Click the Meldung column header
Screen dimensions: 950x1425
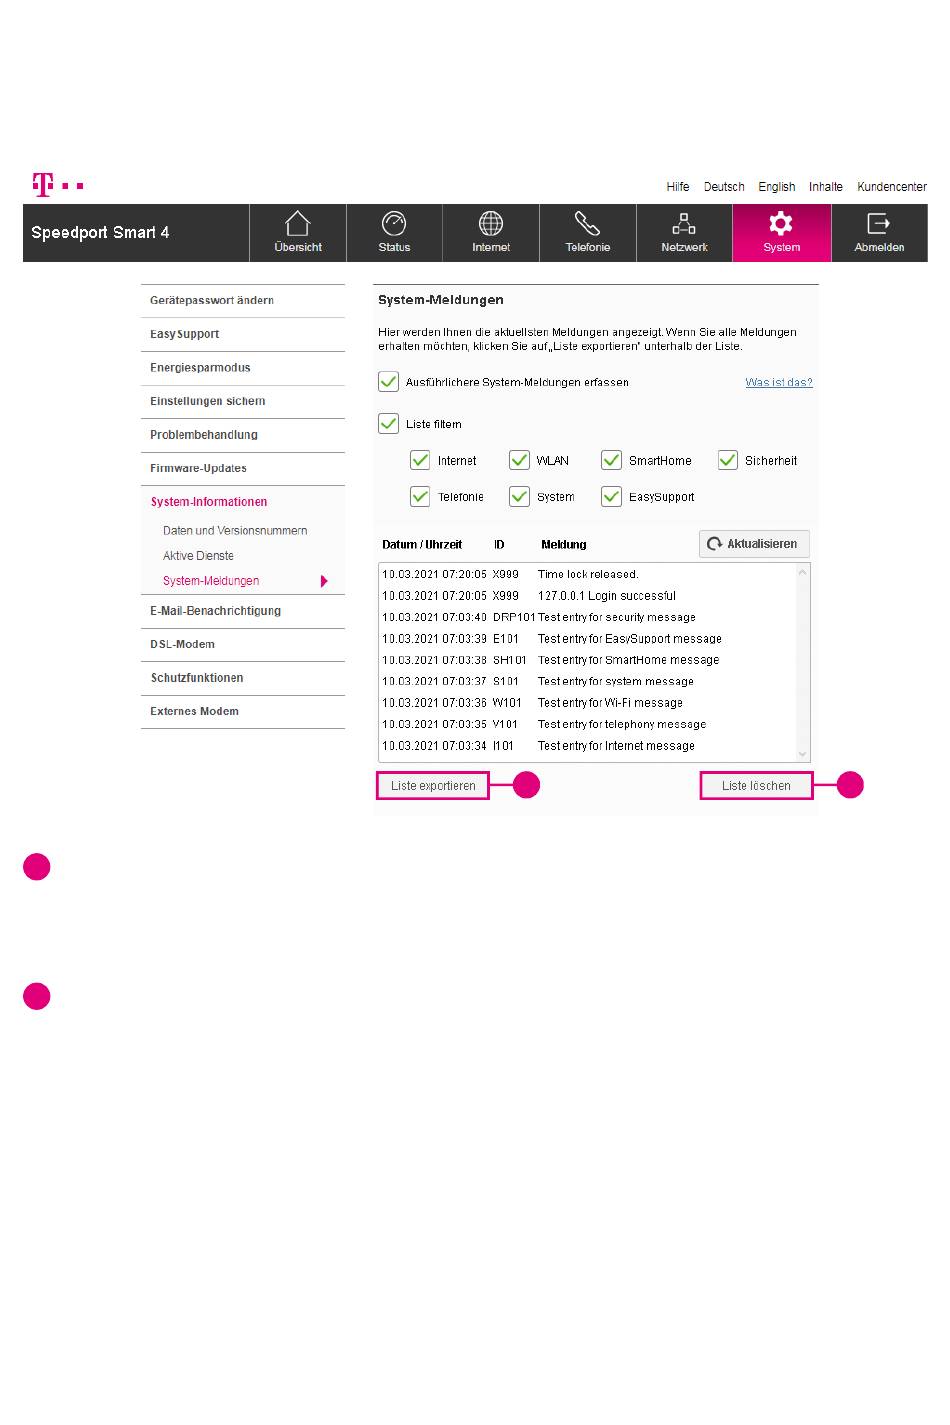pos(564,545)
